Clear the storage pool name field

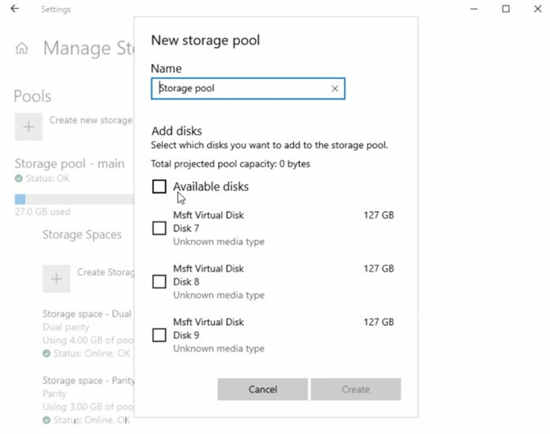335,89
